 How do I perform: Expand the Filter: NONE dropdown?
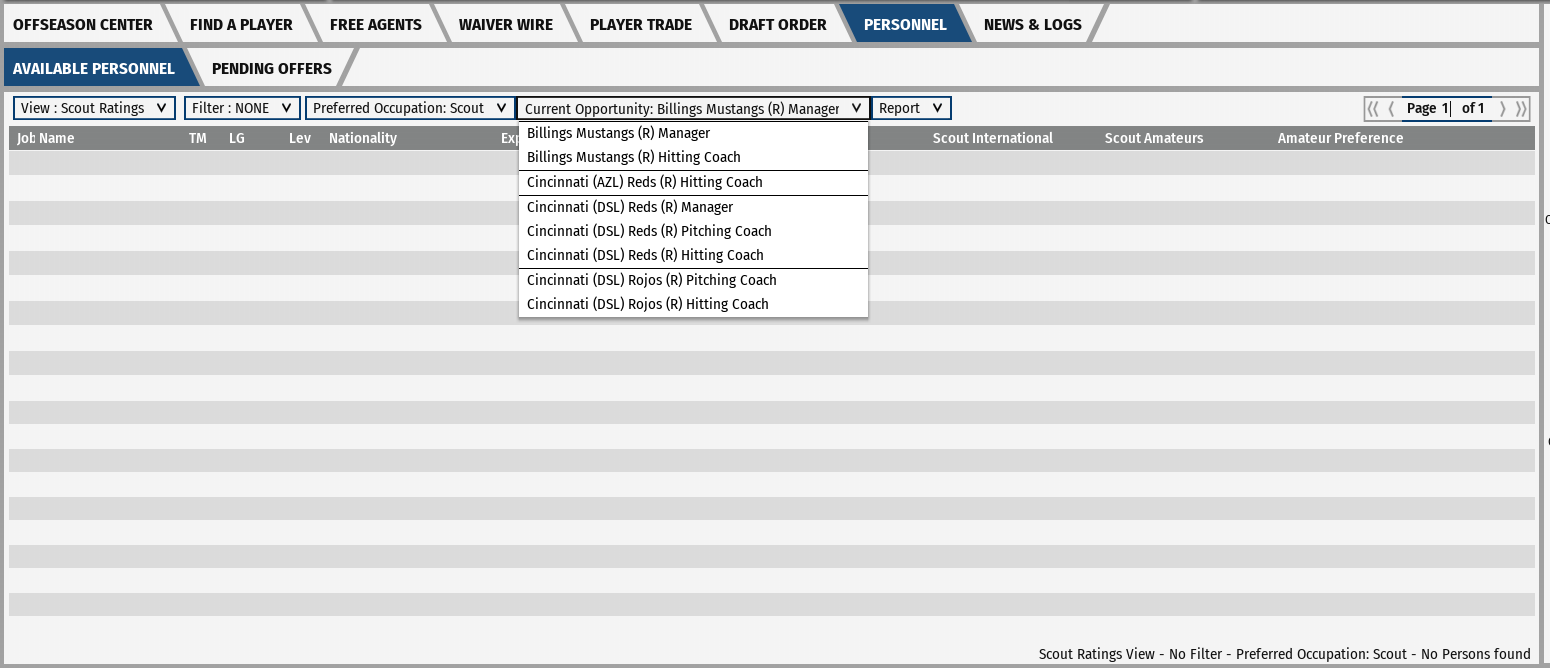[242, 108]
